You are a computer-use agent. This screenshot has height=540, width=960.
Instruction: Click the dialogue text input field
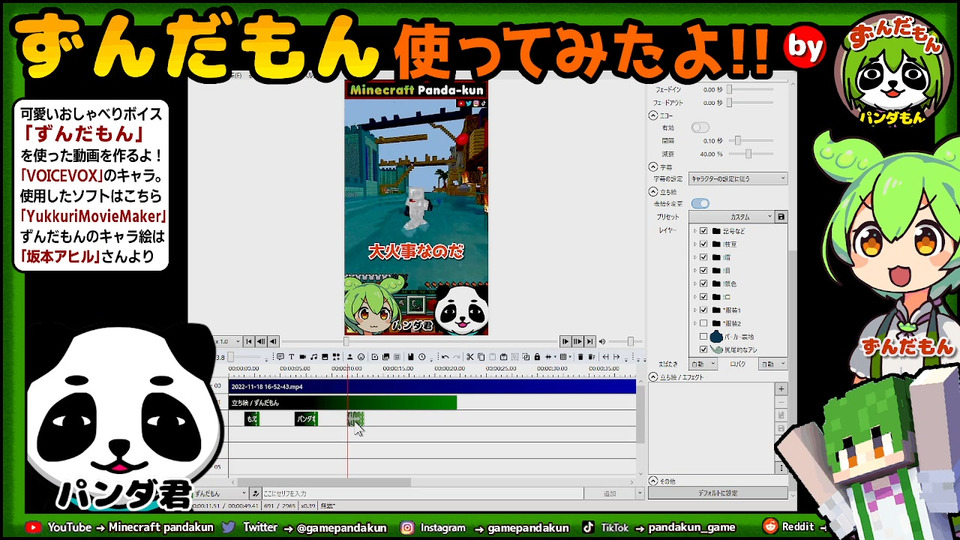tap(422, 493)
